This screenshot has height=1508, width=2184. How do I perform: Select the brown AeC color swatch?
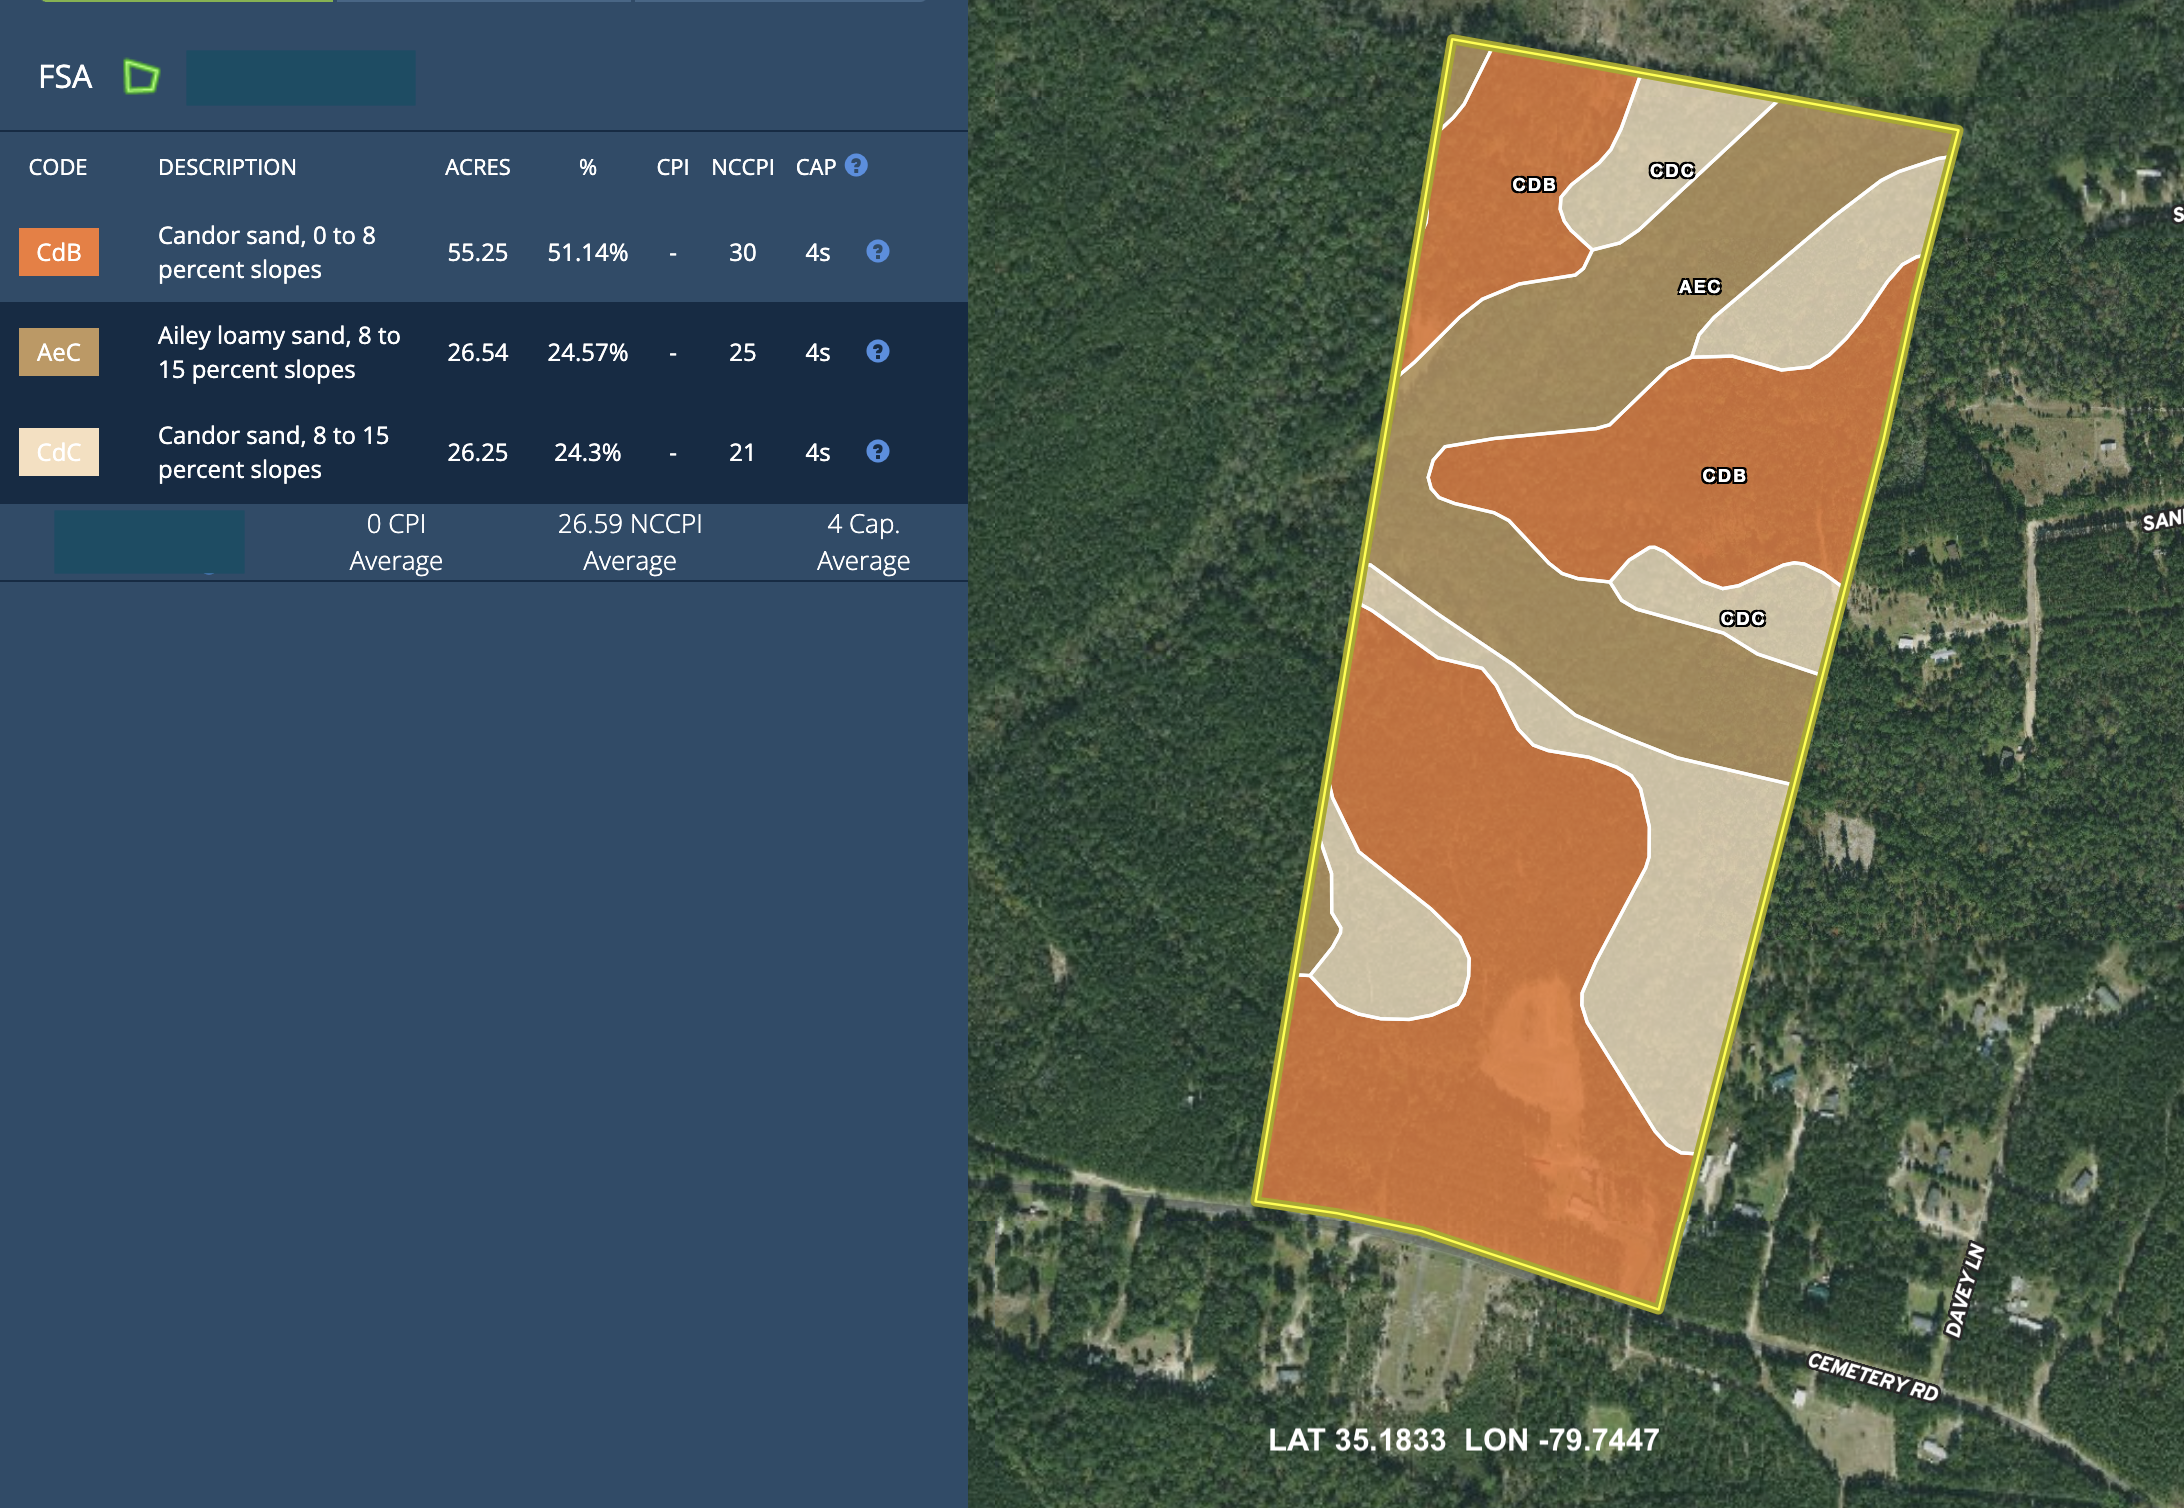click(x=59, y=352)
